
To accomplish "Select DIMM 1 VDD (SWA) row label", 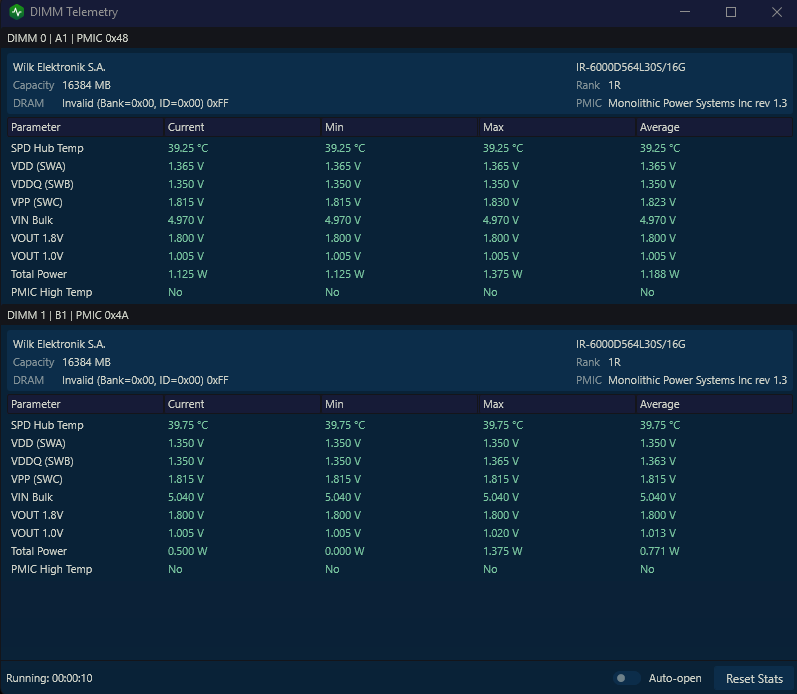I will [38, 443].
